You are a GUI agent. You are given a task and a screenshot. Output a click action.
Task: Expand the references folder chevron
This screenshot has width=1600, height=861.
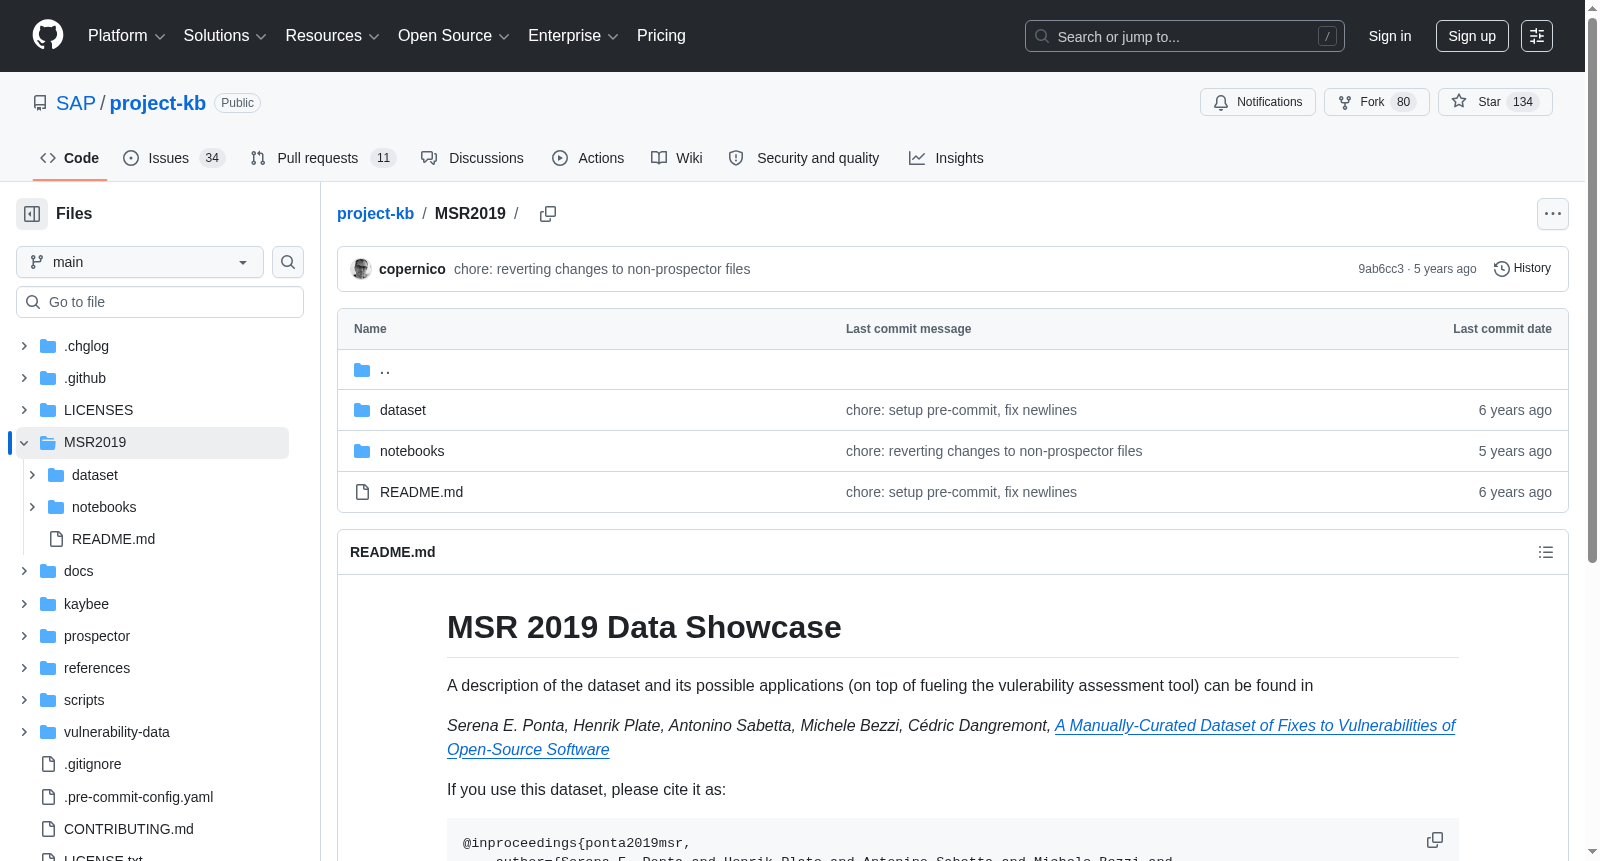[24, 668]
